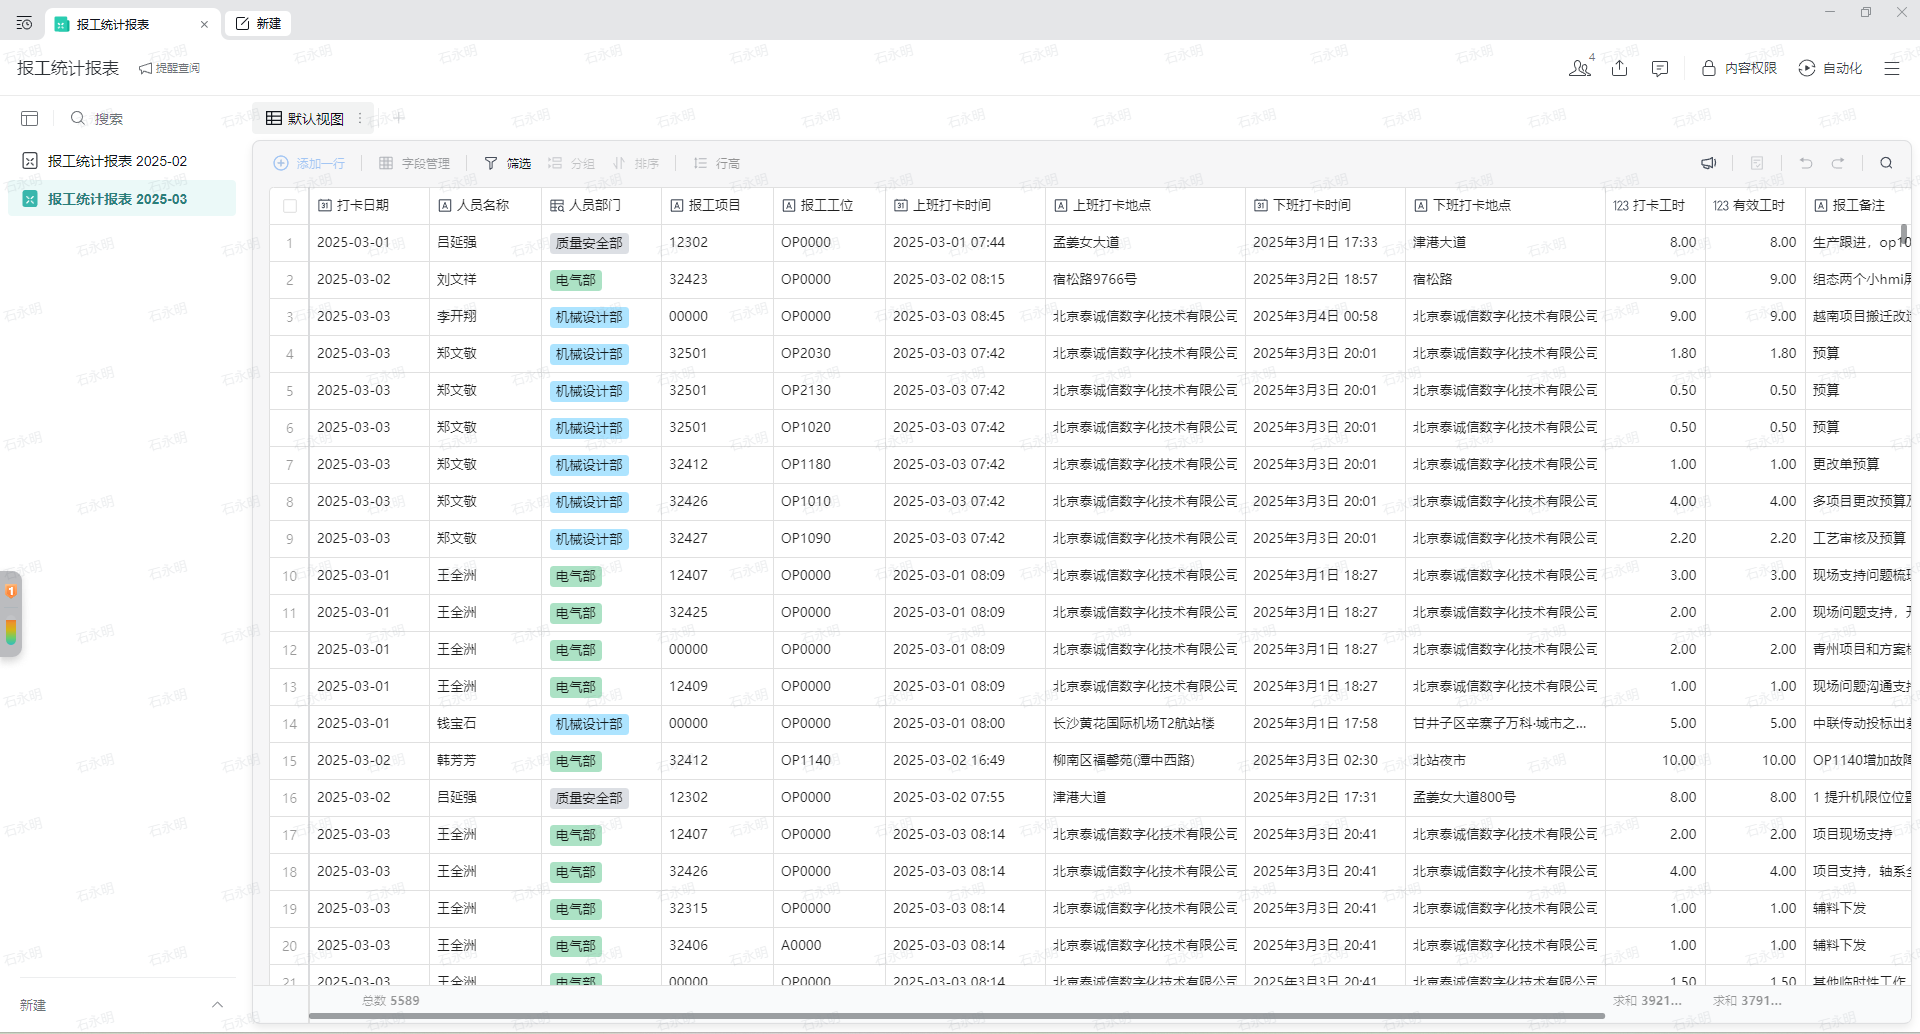Open the 默认视图 three-dot options menu
This screenshot has width=1920, height=1034.
(360, 119)
